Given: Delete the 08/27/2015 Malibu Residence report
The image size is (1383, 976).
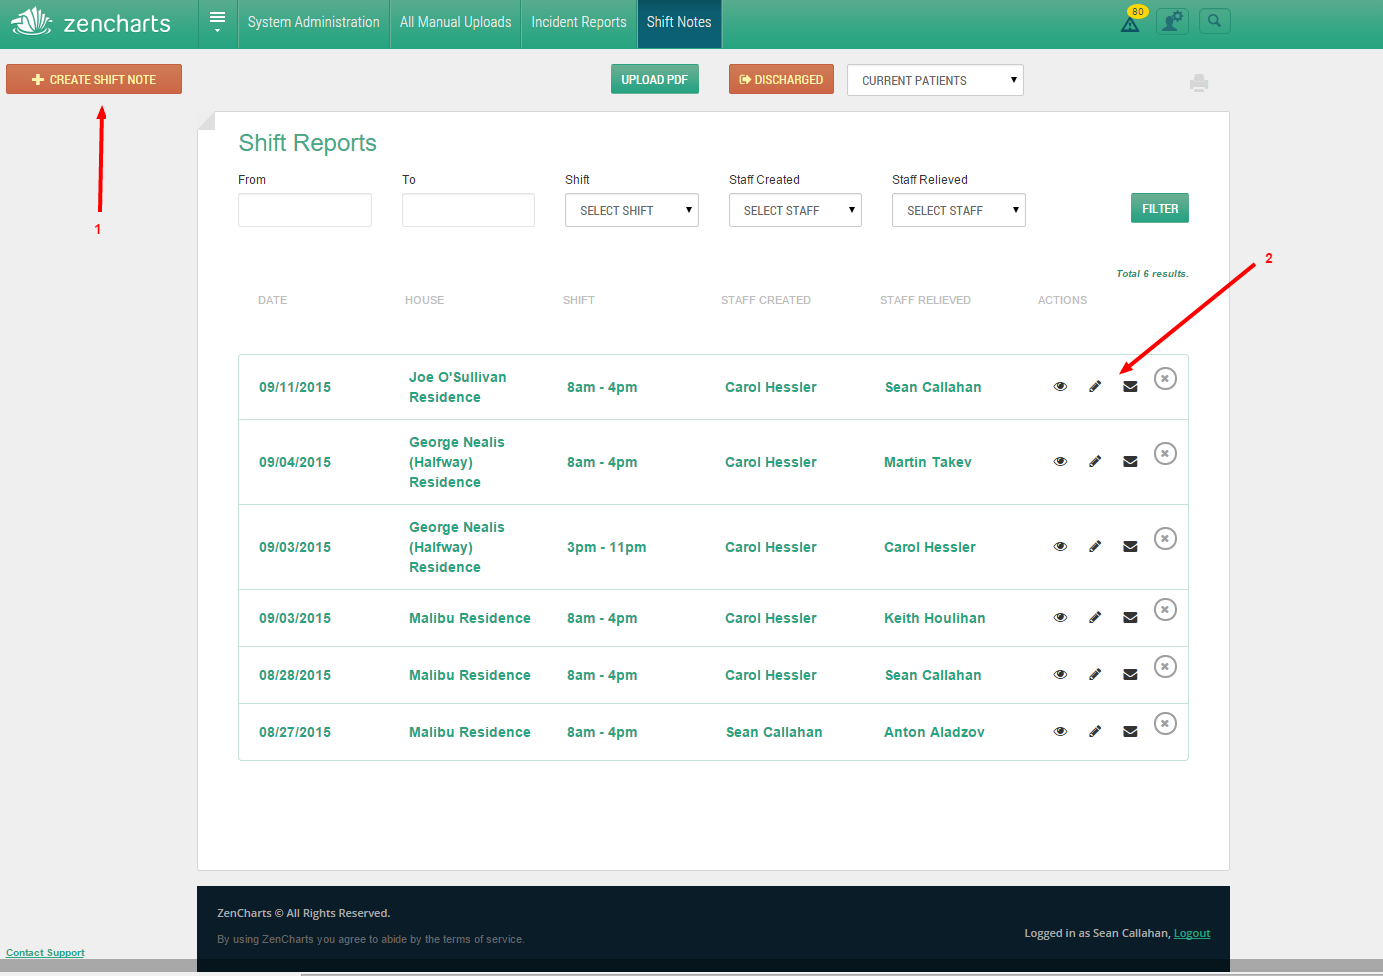Looking at the screenshot, I should 1165,724.
